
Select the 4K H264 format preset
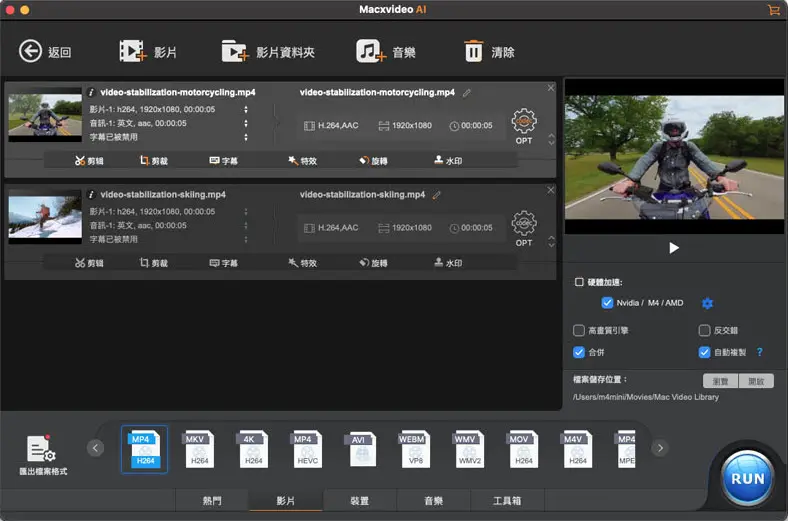click(254, 451)
